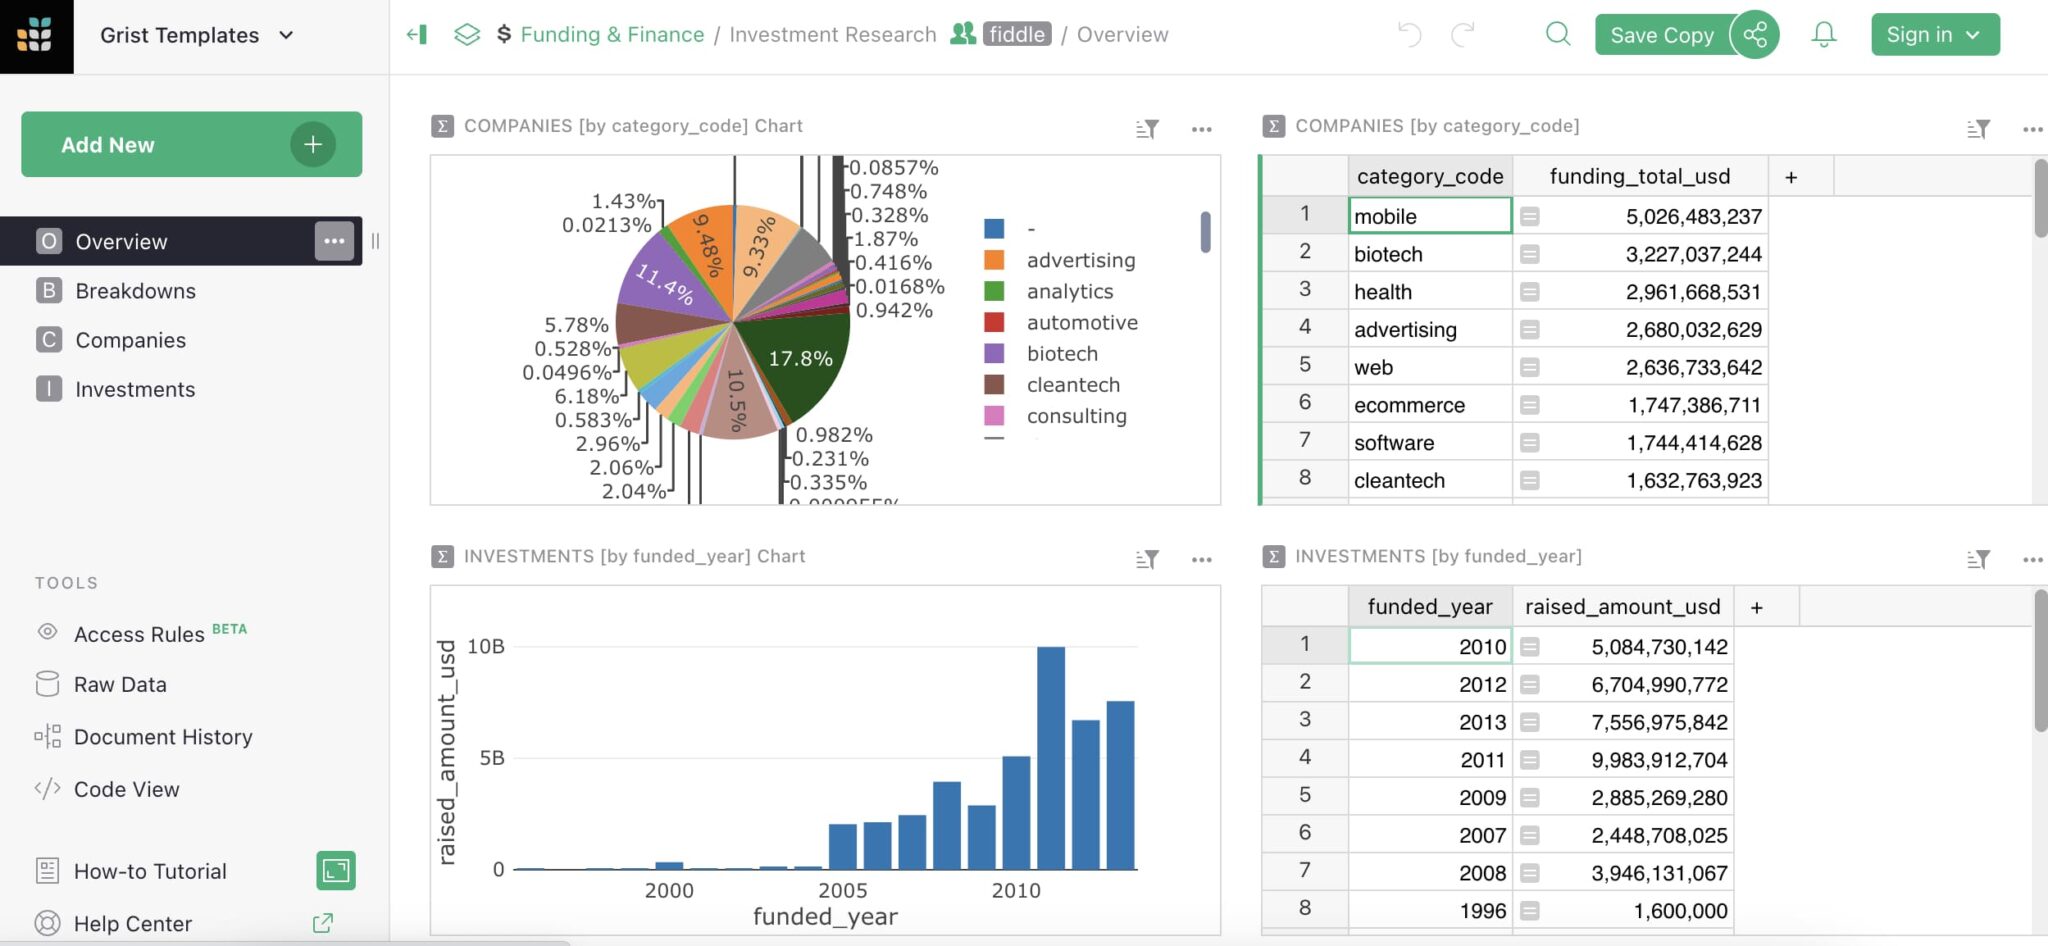The width and height of the screenshot is (2048, 946).
Task: Open the Code View tool
Action: [126, 789]
